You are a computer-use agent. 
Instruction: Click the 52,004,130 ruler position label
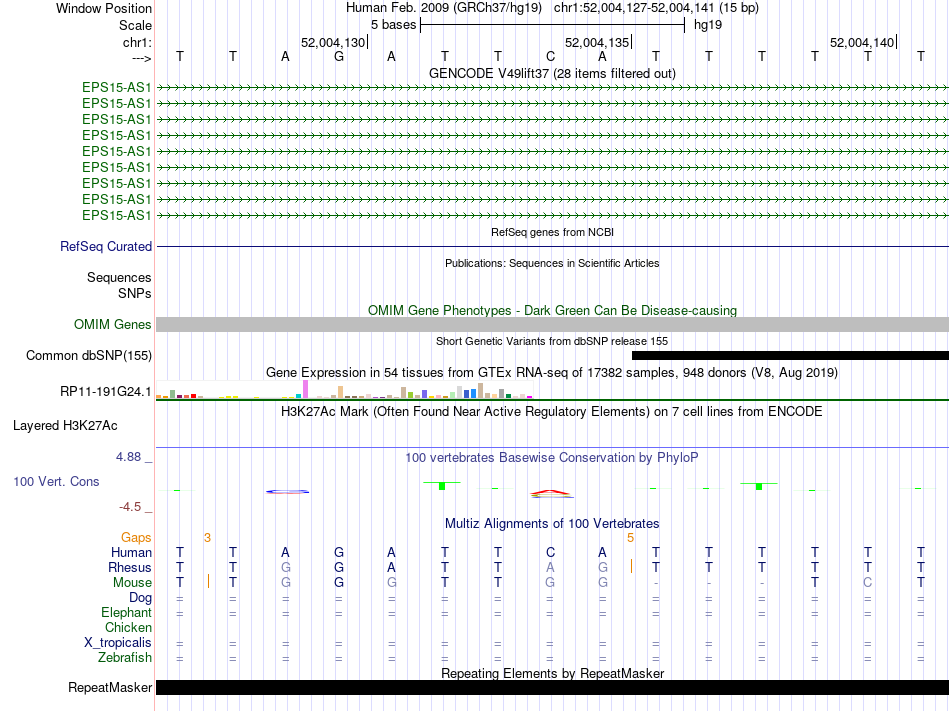pos(333,42)
